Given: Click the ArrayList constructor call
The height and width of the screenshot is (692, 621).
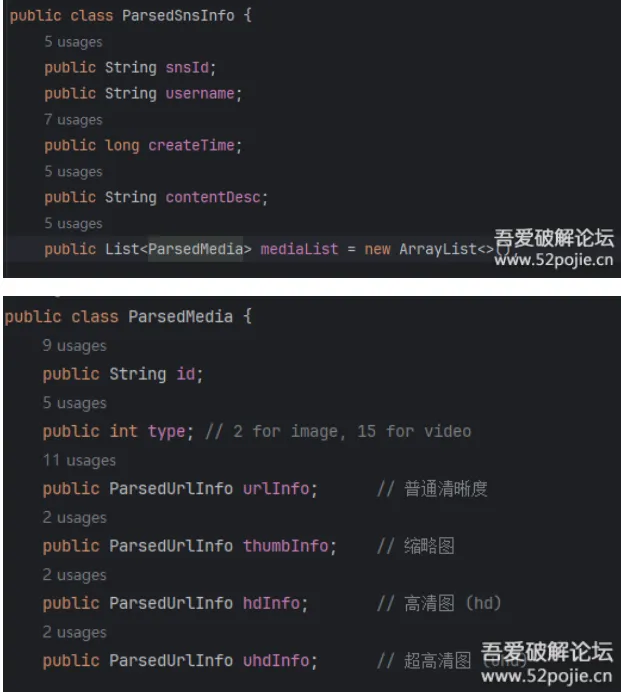Looking at the screenshot, I should (455, 249).
